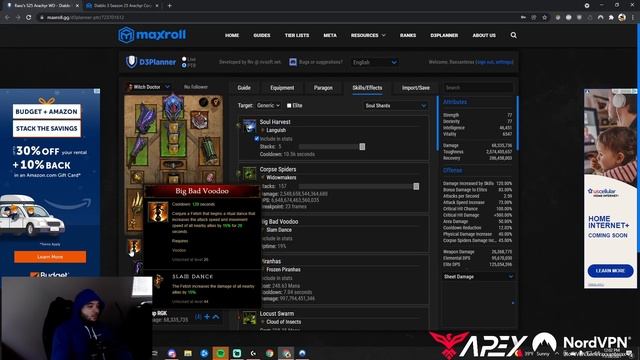Reload the page in the browser
The height and width of the screenshot is (360, 640).
point(29,18)
